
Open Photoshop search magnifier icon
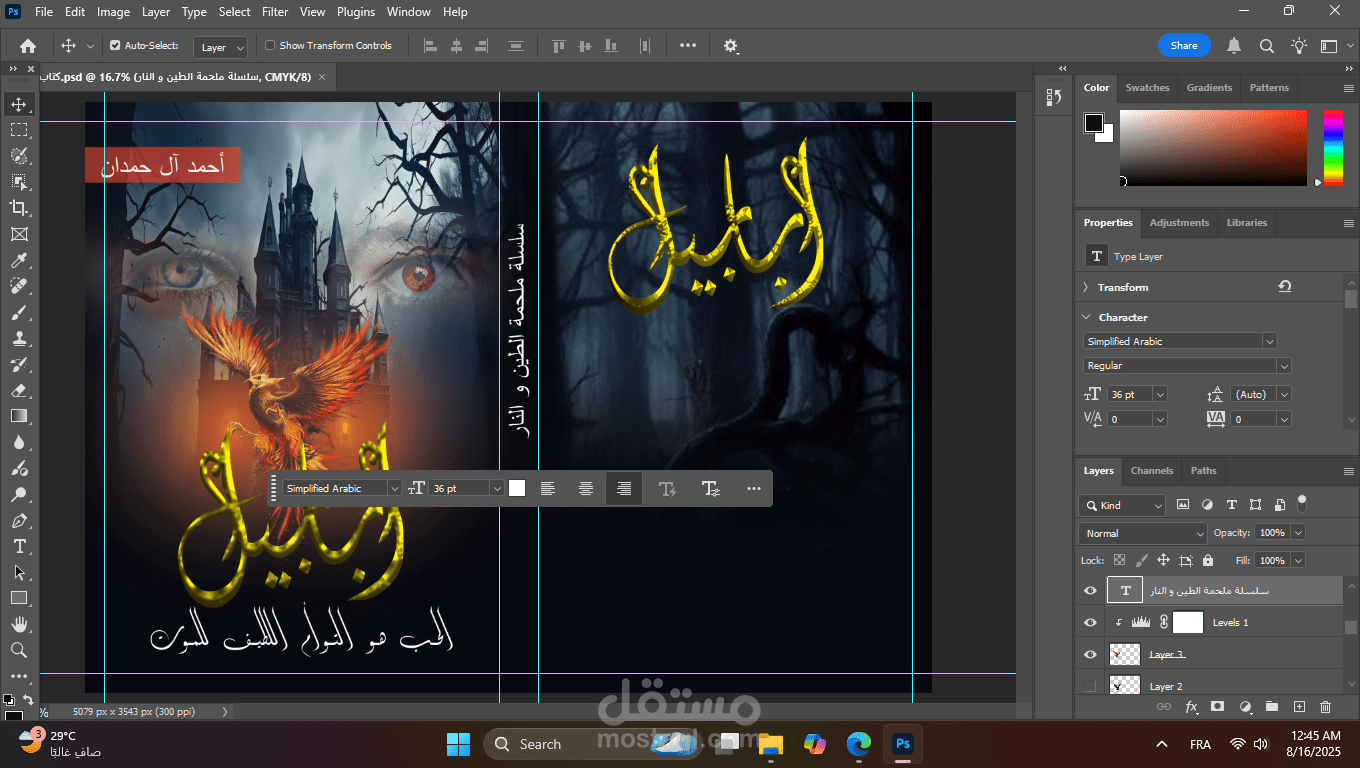(1266, 46)
